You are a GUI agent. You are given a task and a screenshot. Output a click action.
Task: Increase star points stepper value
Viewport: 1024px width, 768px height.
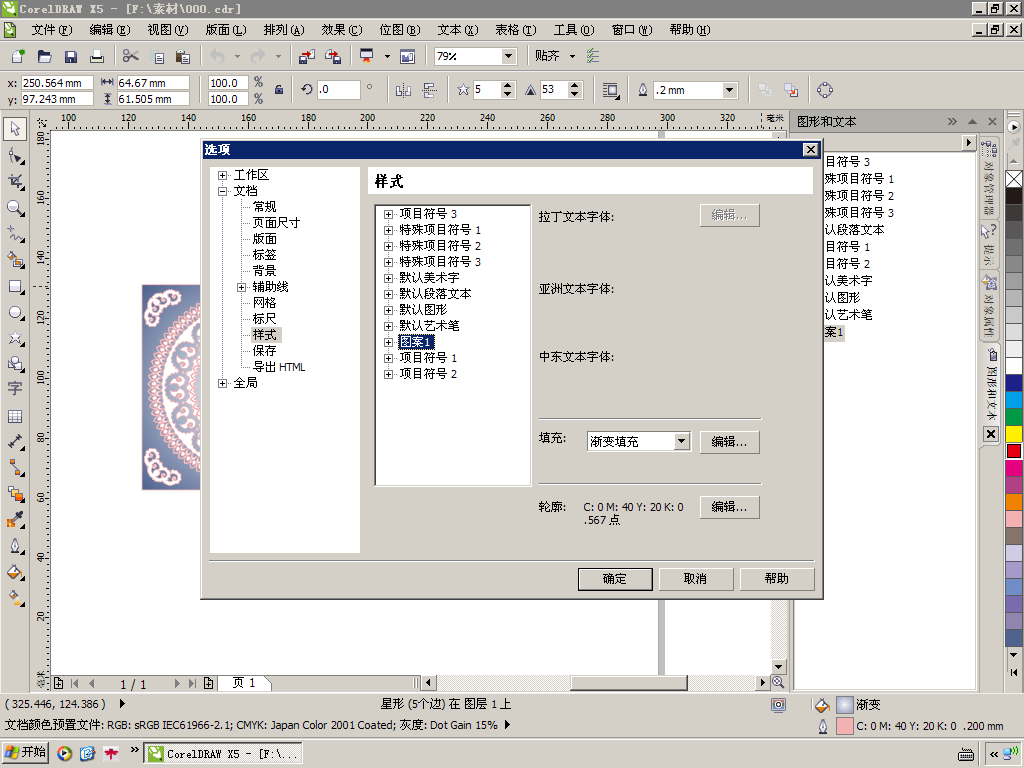coord(507,86)
